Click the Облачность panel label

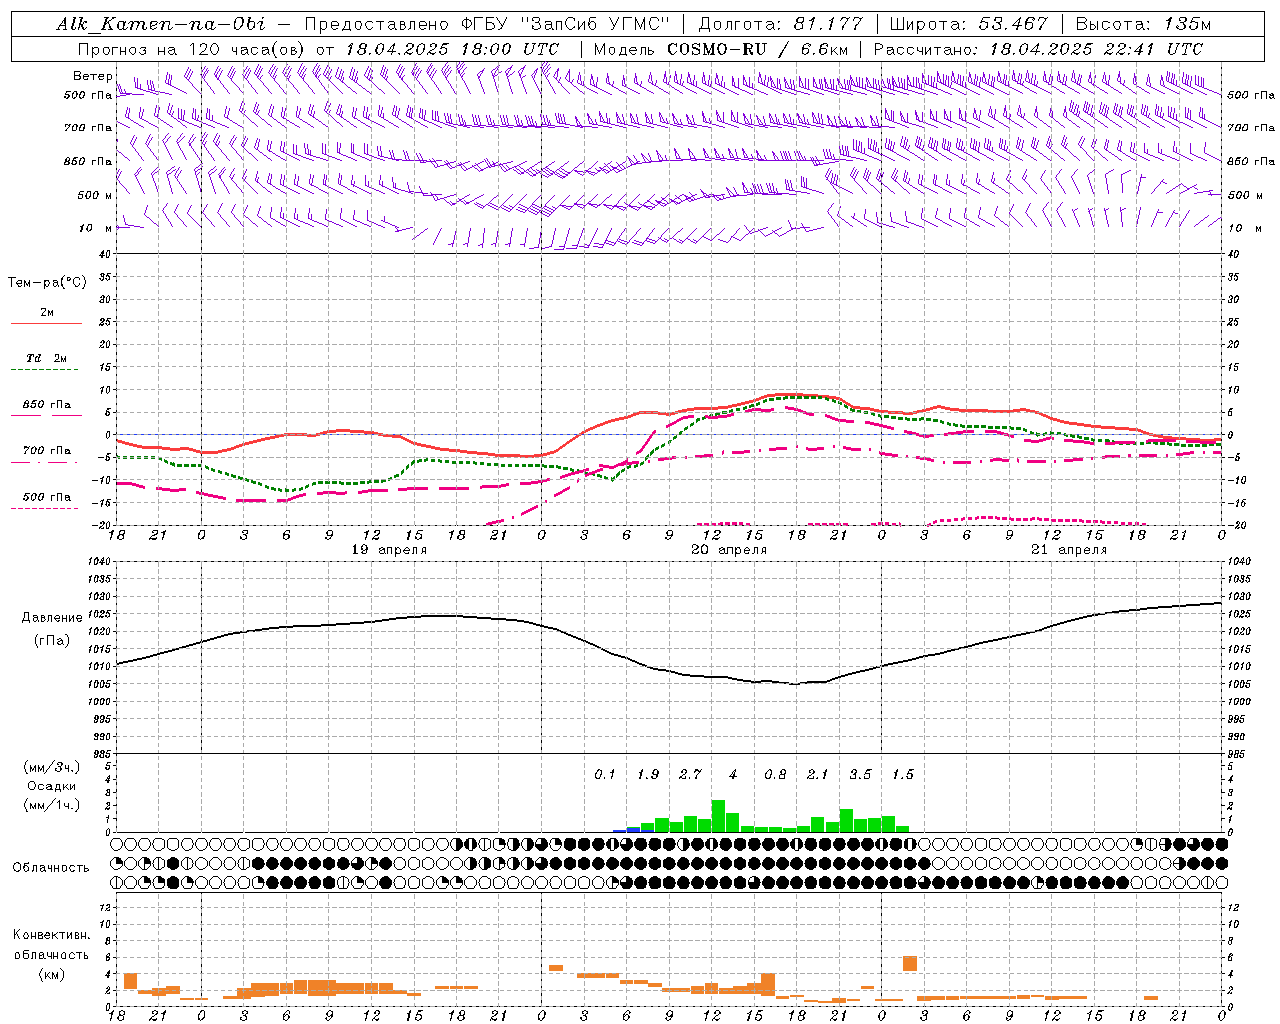(x=51, y=868)
